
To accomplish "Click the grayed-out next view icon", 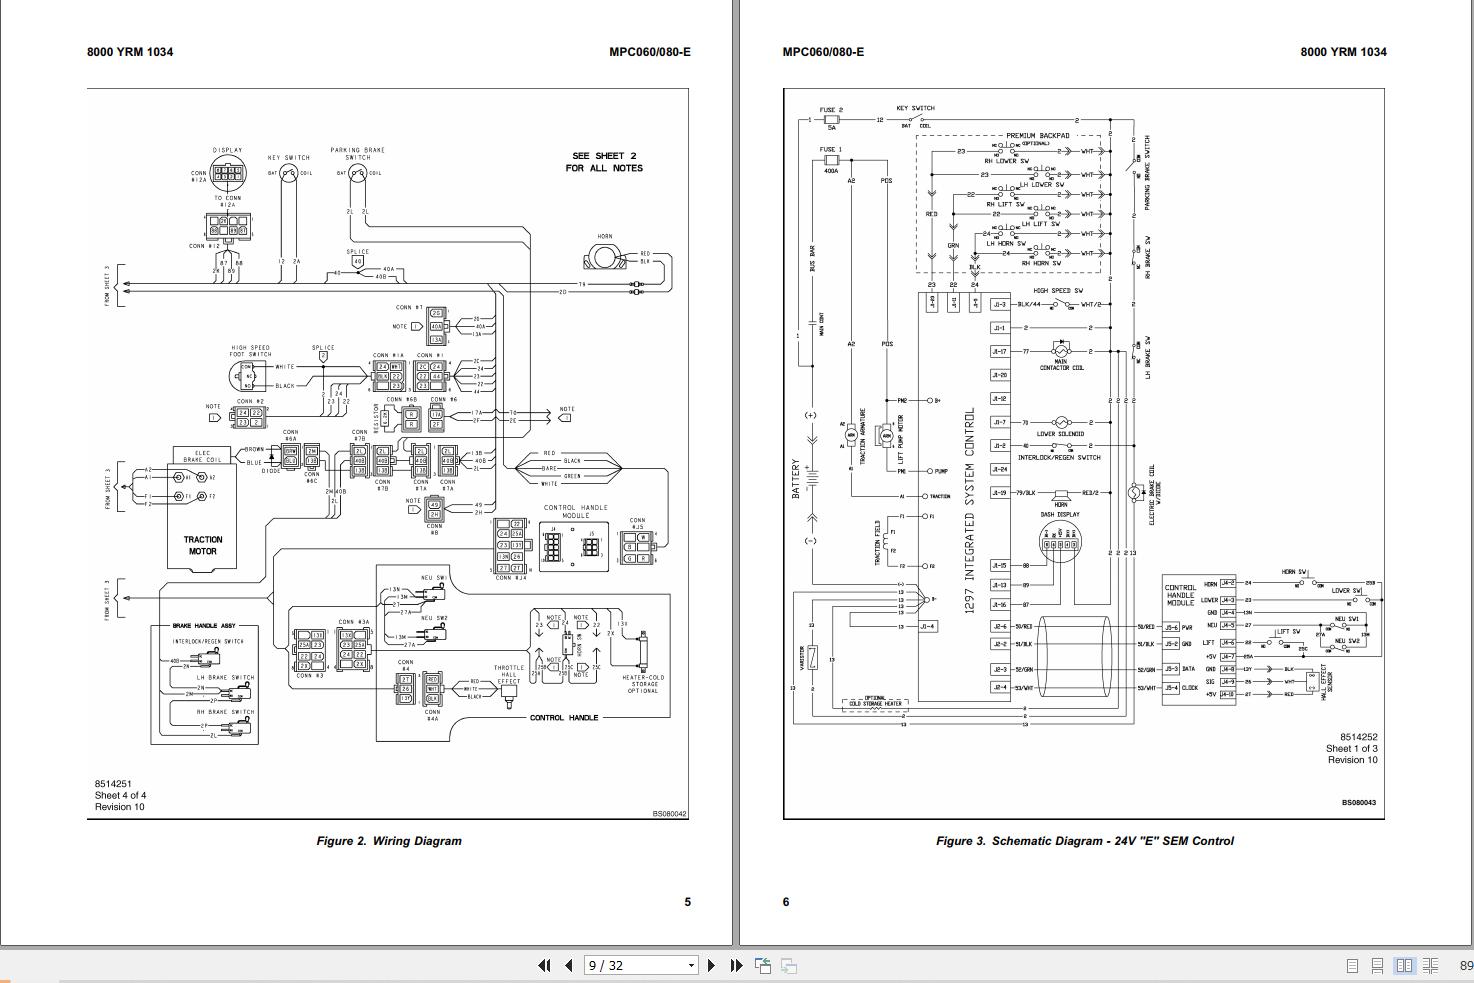I will point(789,966).
